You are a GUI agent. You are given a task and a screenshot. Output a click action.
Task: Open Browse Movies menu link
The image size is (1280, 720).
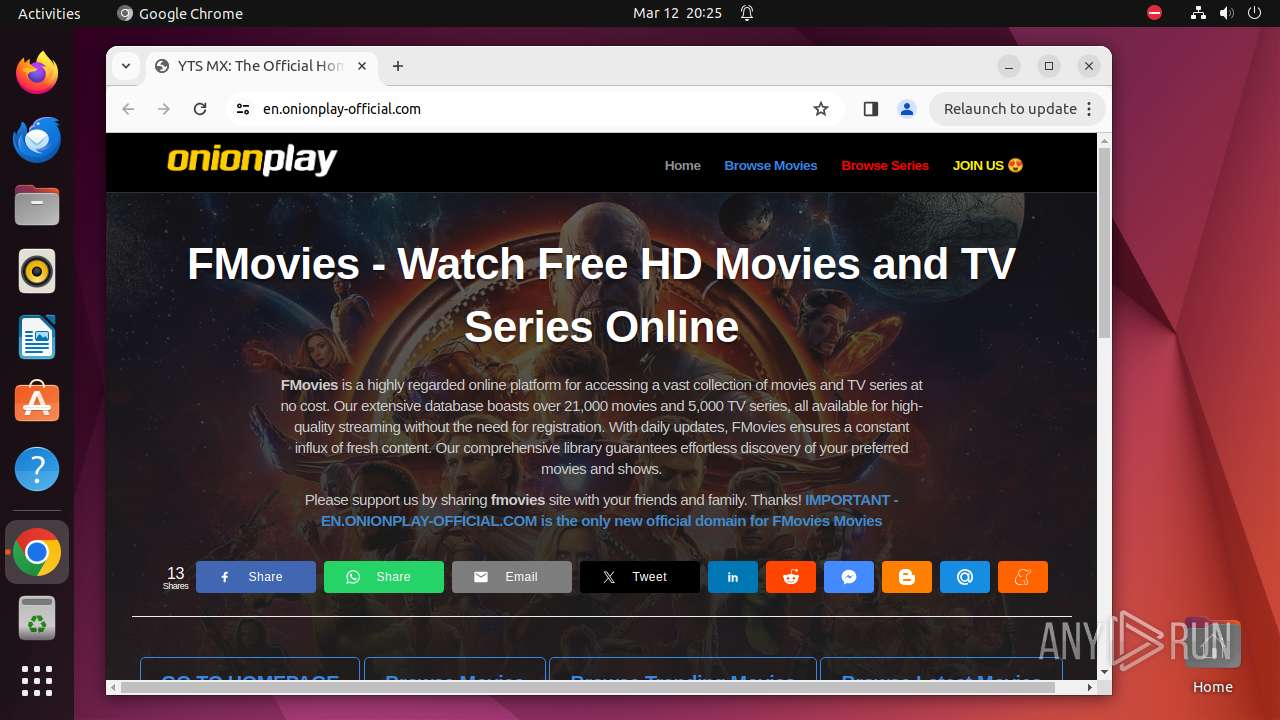[771, 165]
